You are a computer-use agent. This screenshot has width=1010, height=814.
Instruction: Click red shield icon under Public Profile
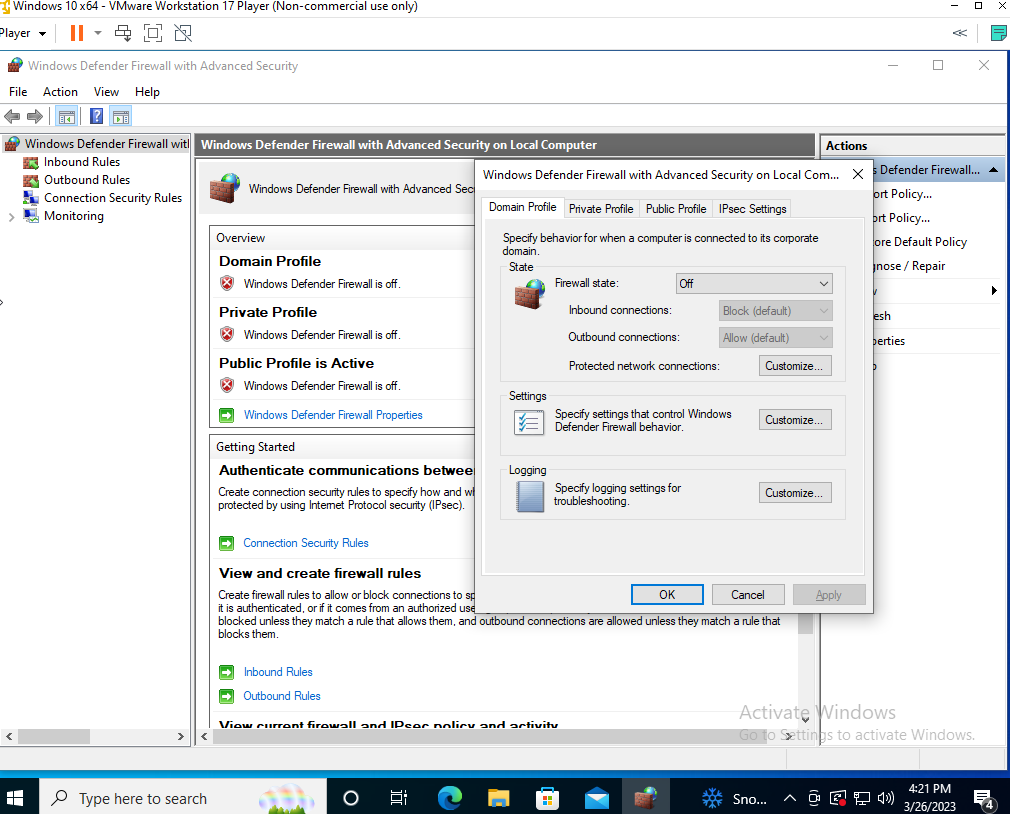click(x=227, y=385)
